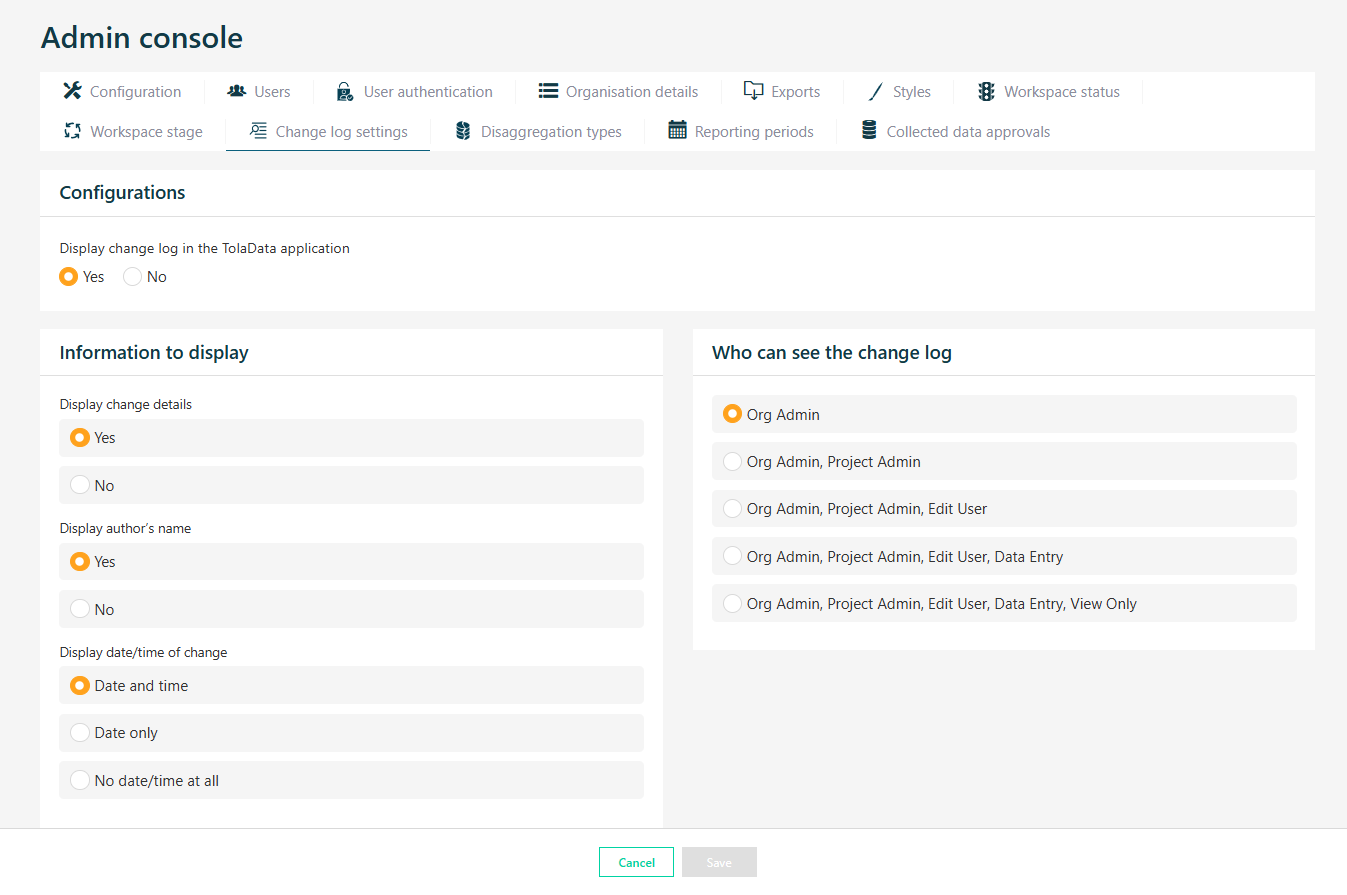Choose No for Display author's name

[81, 609]
